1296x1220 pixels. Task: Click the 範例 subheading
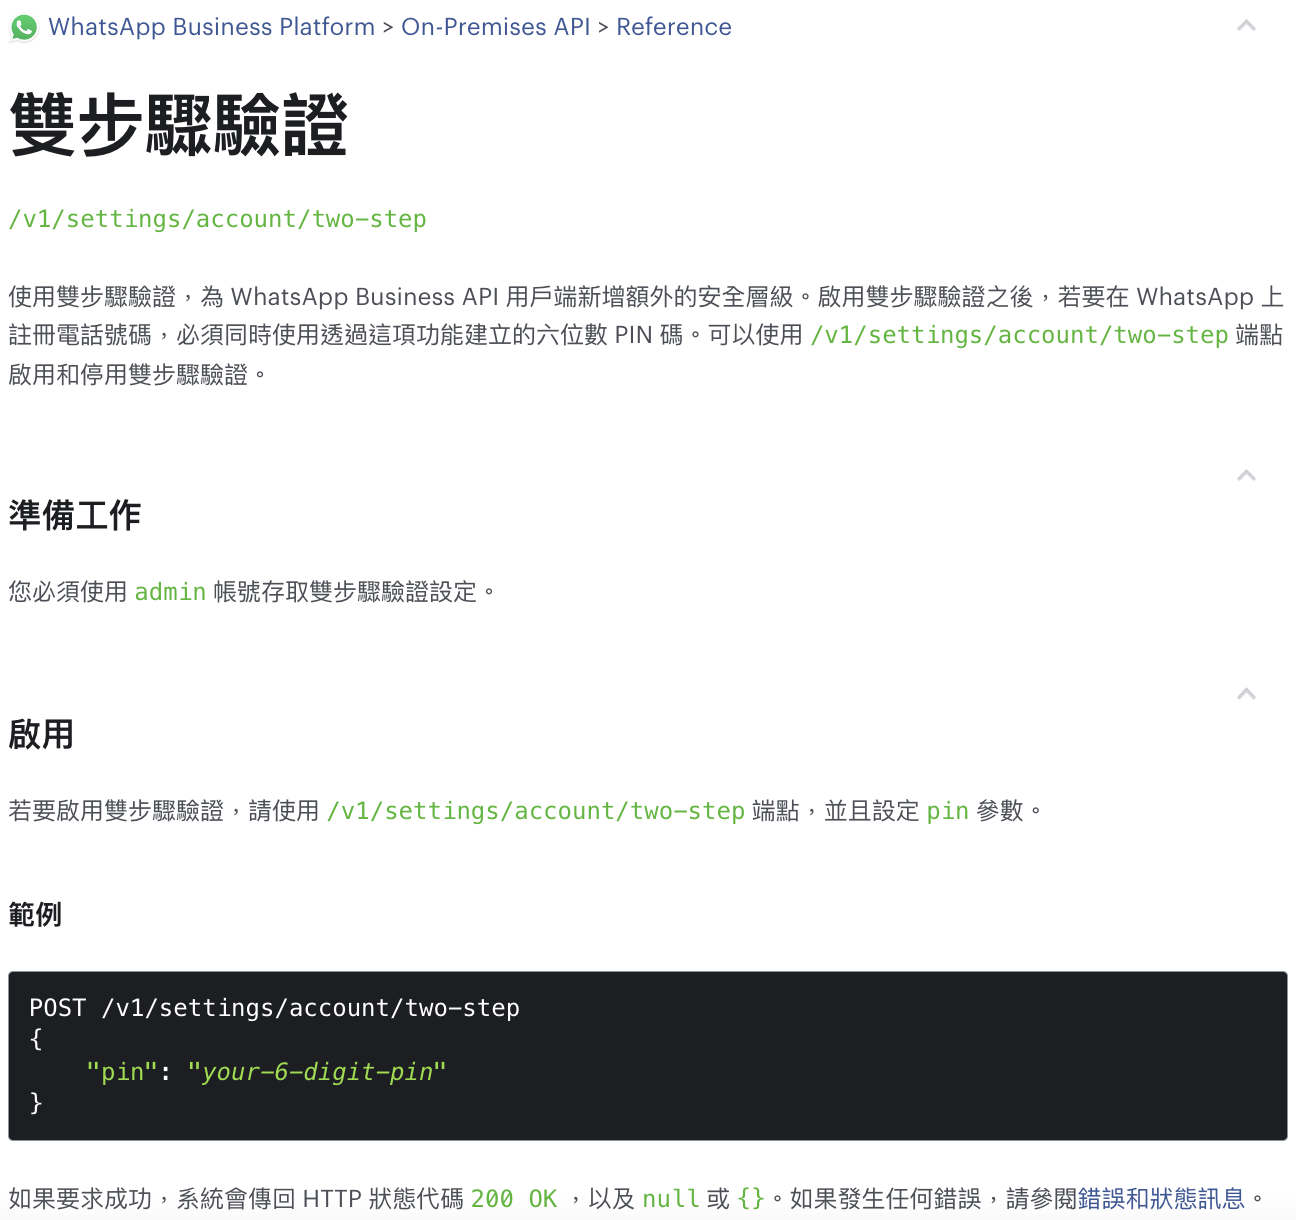pos(35,914)
